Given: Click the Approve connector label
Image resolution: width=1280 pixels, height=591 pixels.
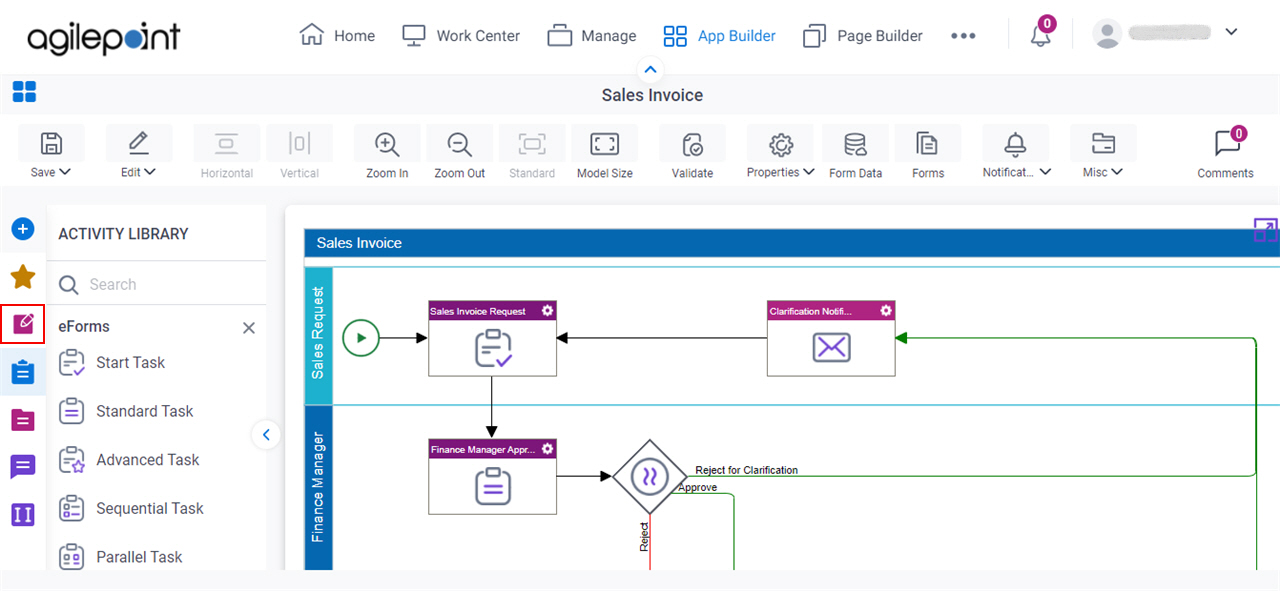Looking at the screenshot, I should (697, 487).
